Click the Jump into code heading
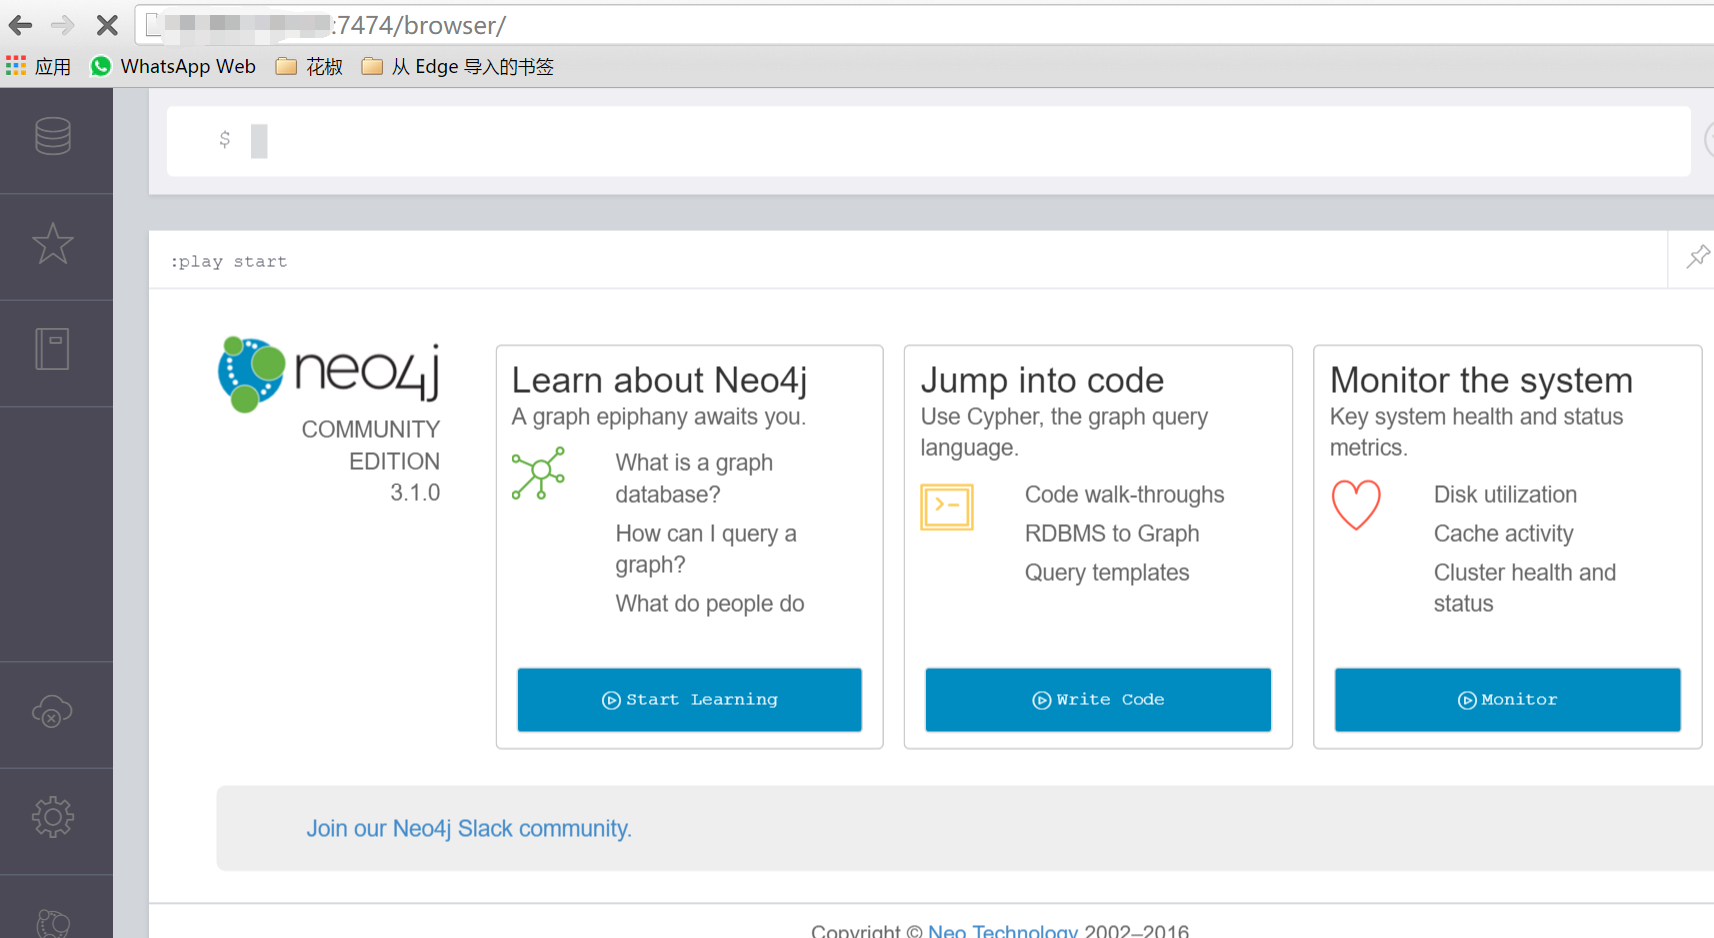The height and width of the screenshot is (938, 1714). (1042, 380)
